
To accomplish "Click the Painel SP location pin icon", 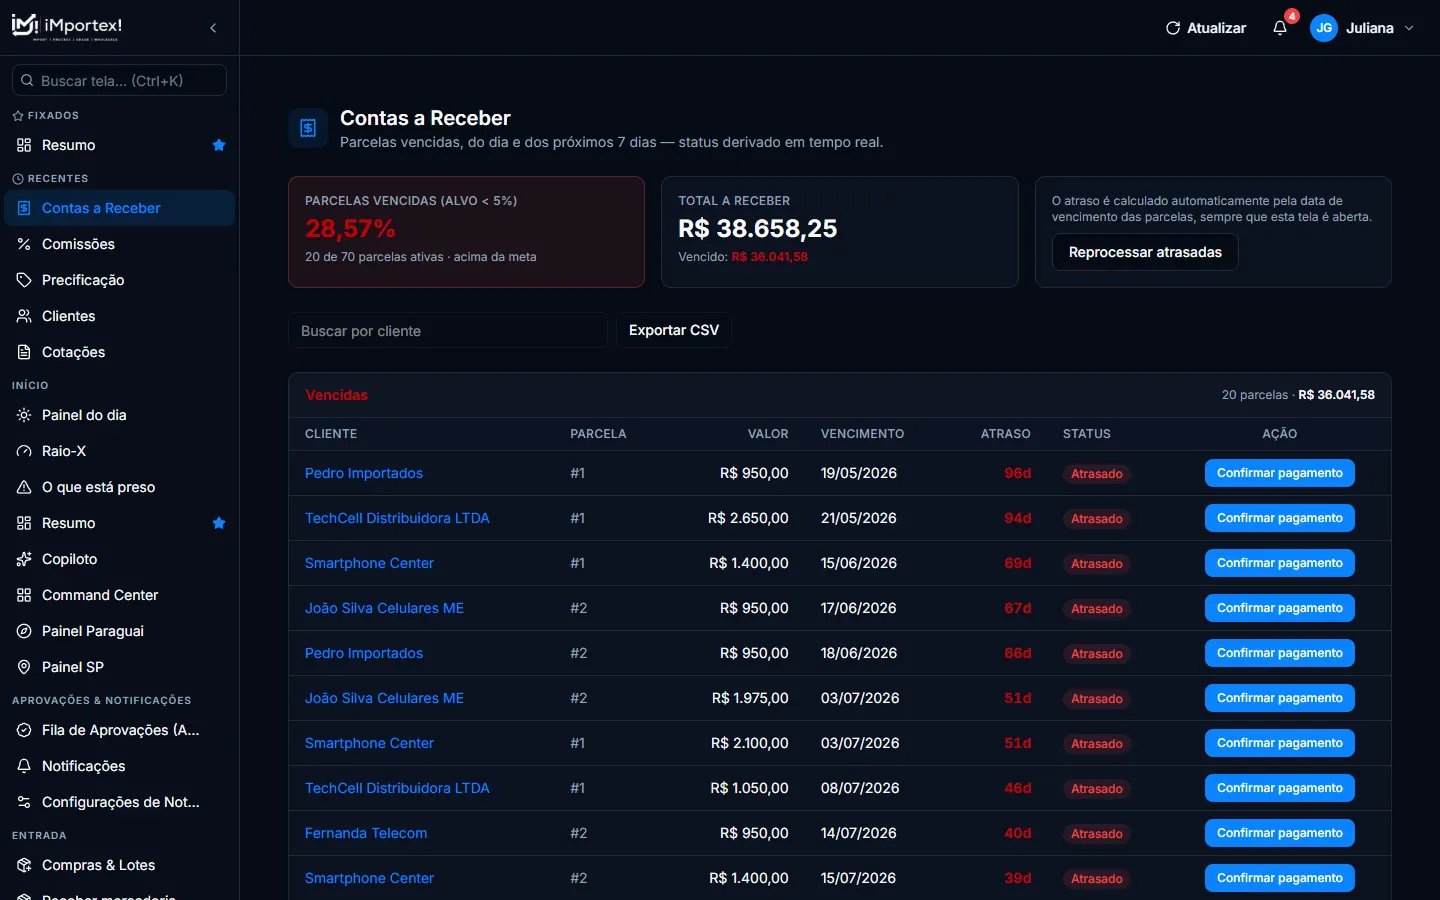I will click(x=24, y=667).
